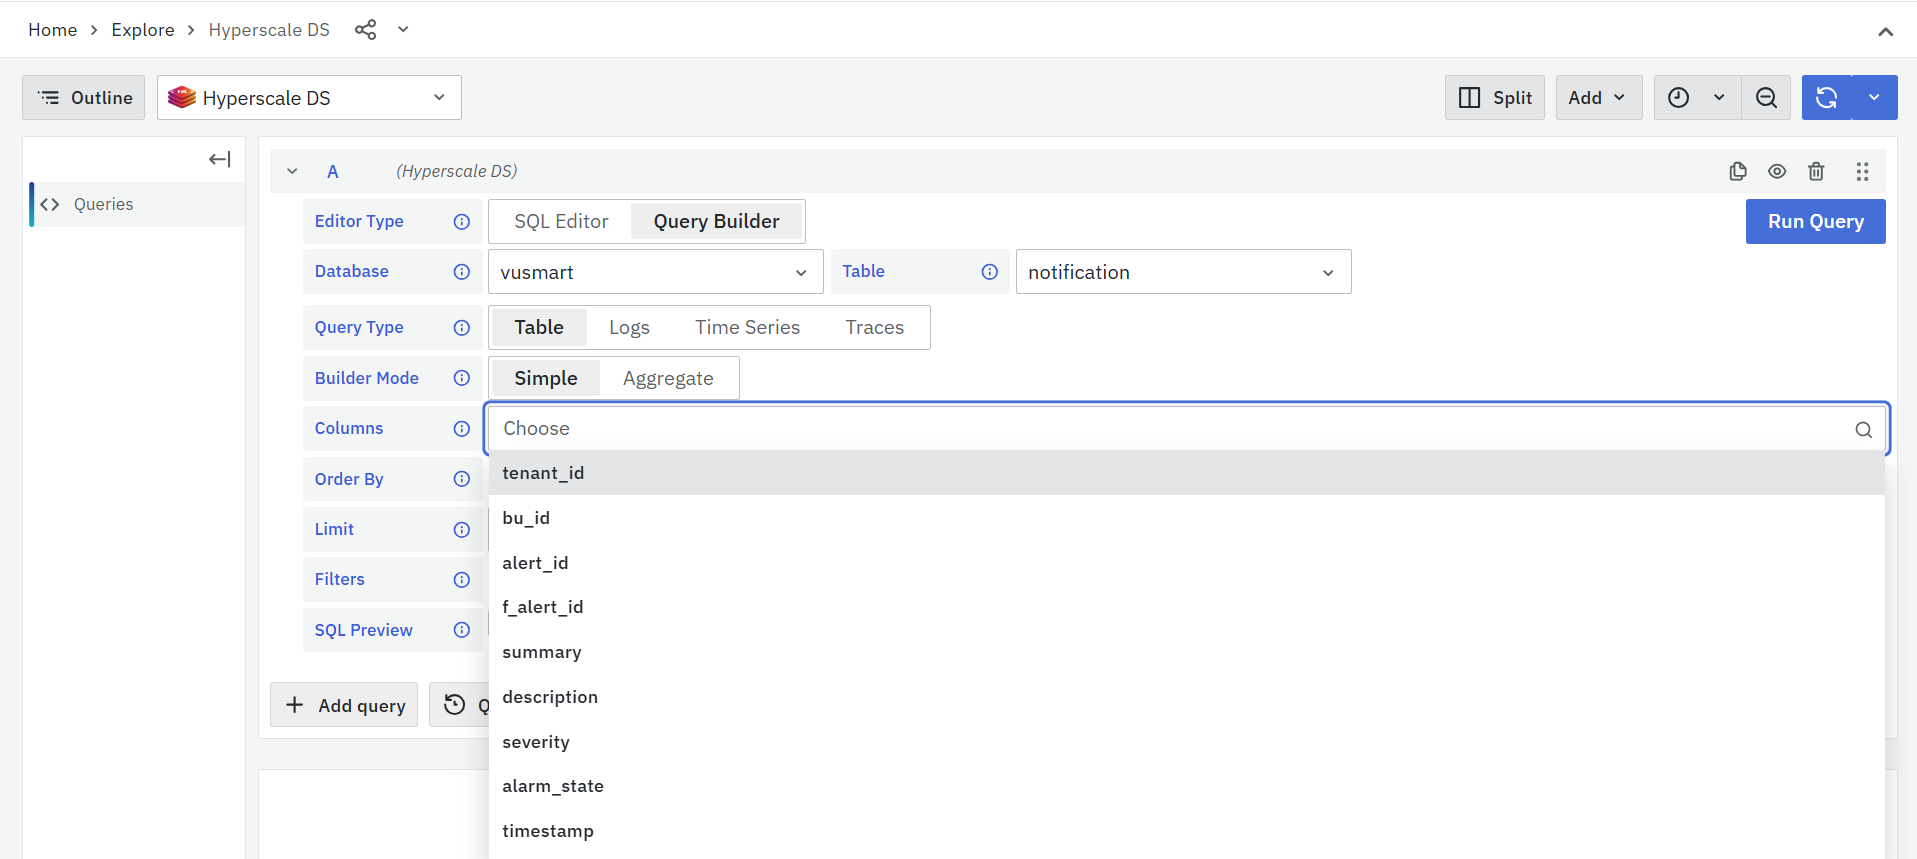1917x859 pixels.
Task: Switch editor to SQL Editor
Action: point(561,222)
